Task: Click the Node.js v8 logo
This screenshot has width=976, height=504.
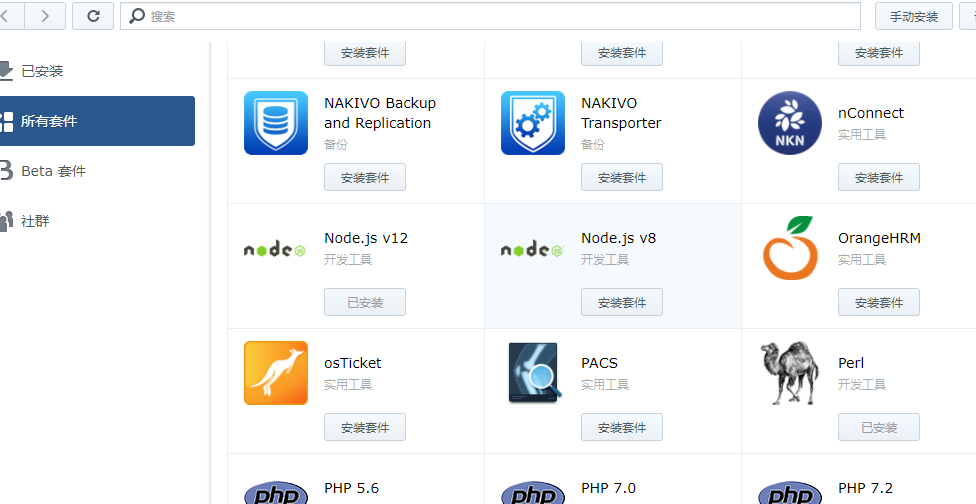Action: click(x=533, y=250)
